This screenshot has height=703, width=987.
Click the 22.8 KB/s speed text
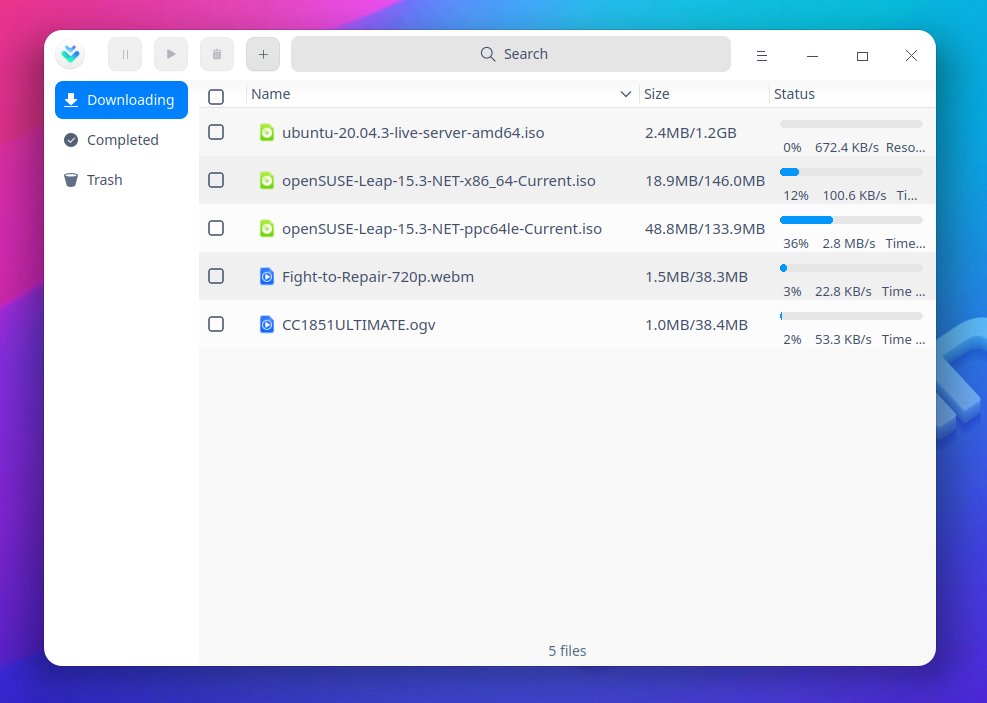tap(843, 291)
